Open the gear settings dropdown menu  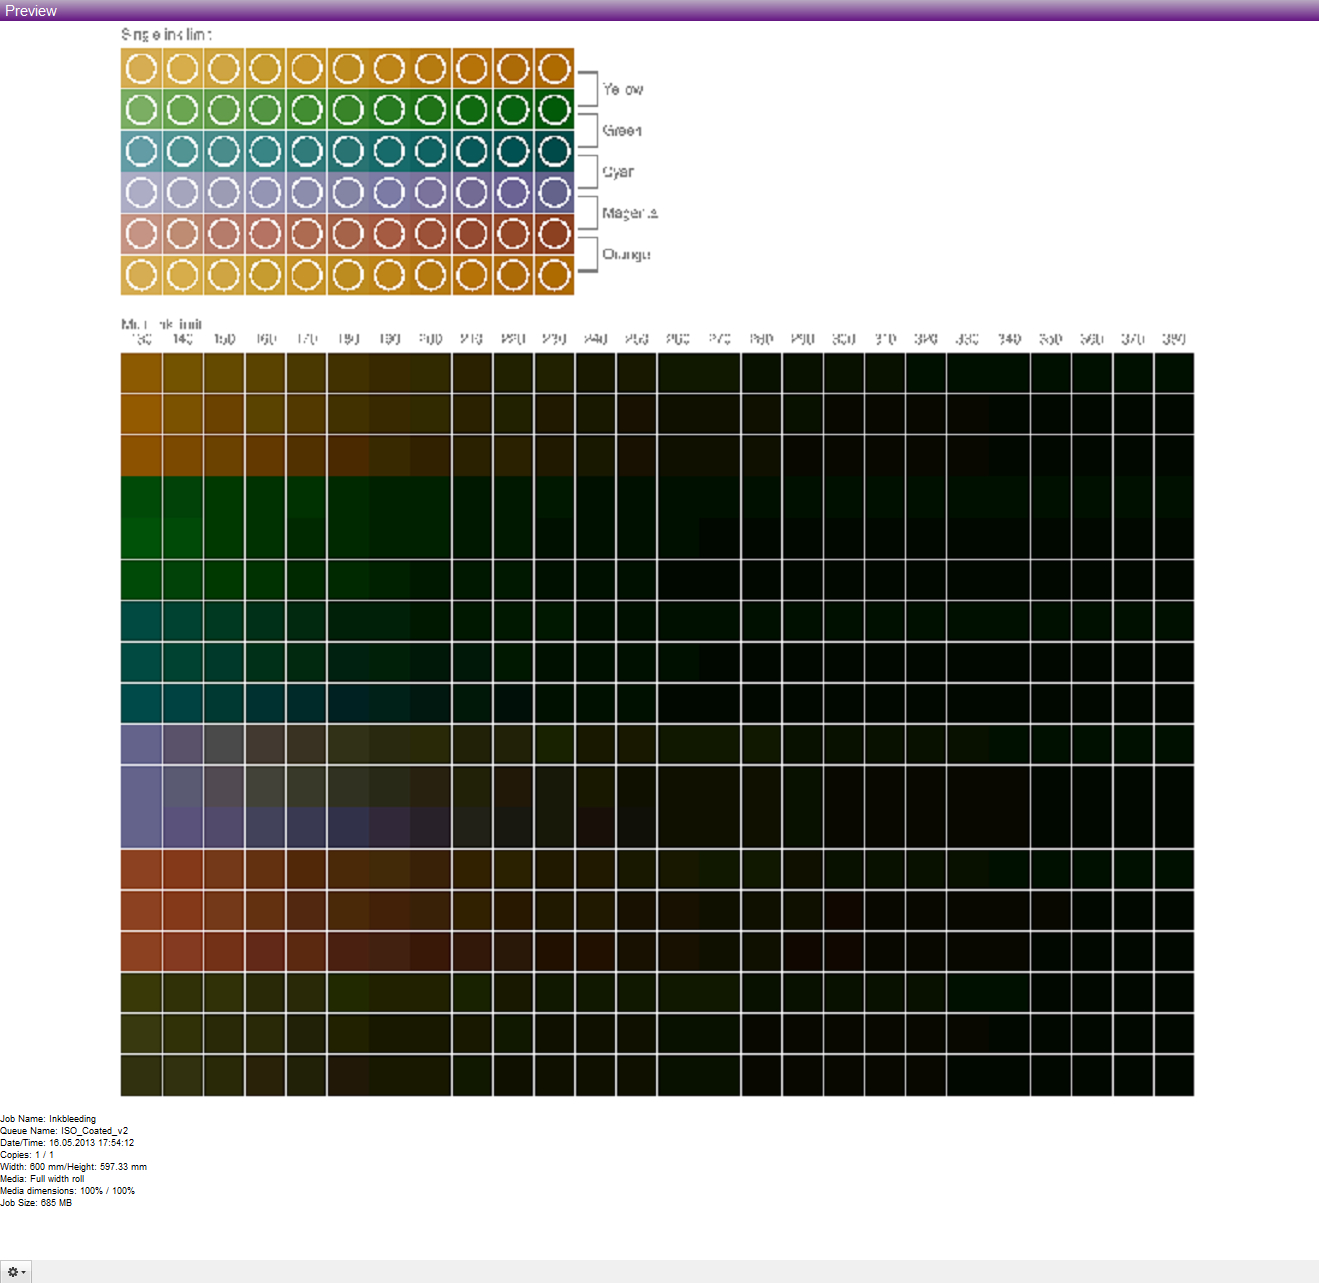16,1272
